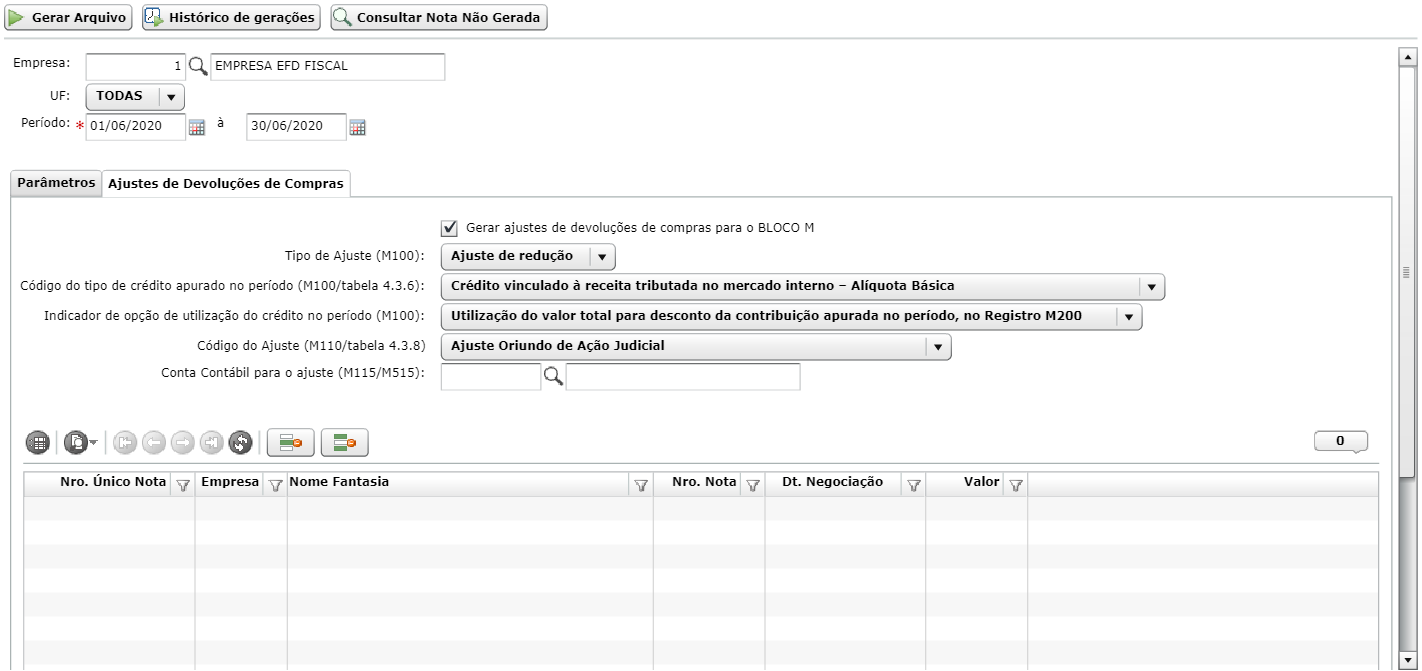Click the Conta Contábil description field
The image size is (1422, 671).
683,377
